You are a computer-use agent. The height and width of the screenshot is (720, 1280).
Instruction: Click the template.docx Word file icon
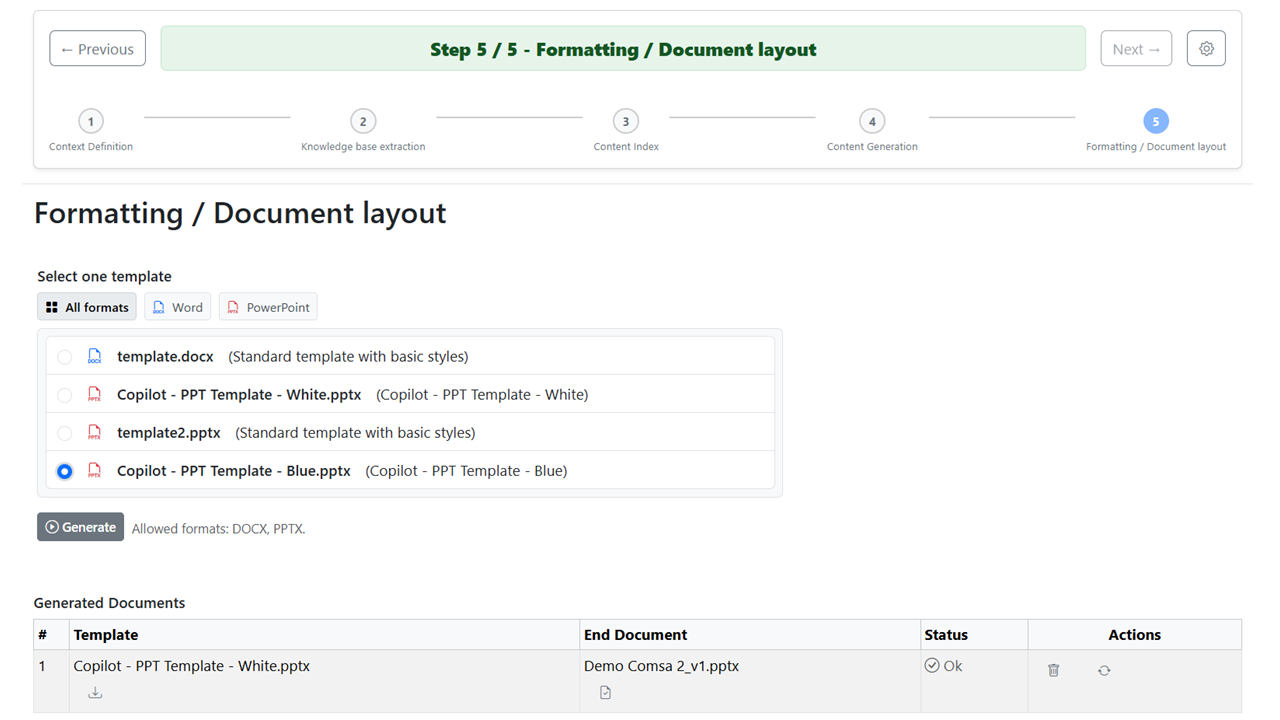[95, 356]
